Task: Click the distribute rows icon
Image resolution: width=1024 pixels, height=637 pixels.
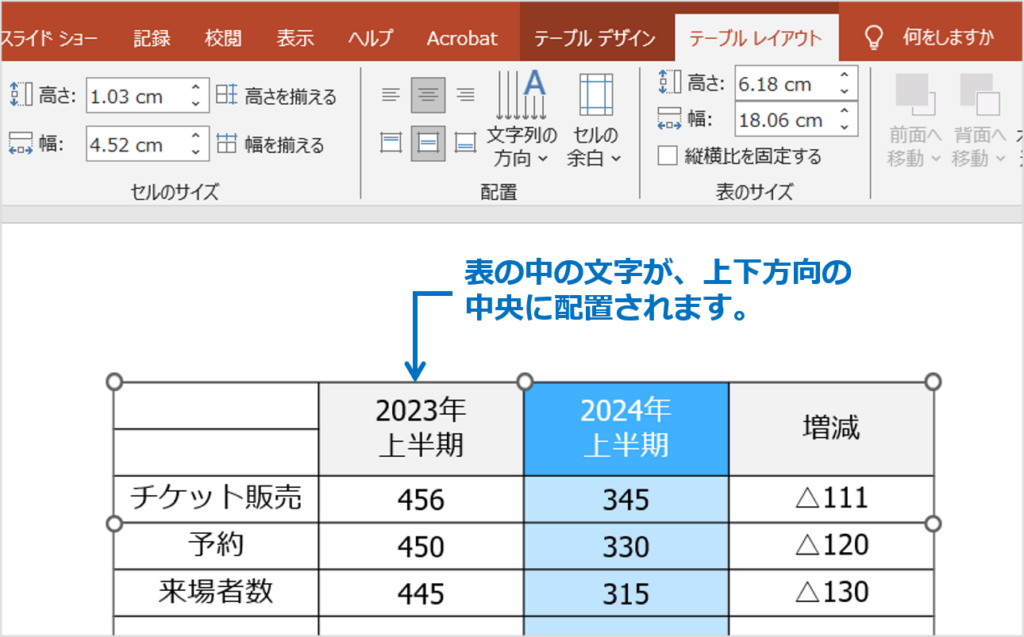Action: click(x=227, y=95)
